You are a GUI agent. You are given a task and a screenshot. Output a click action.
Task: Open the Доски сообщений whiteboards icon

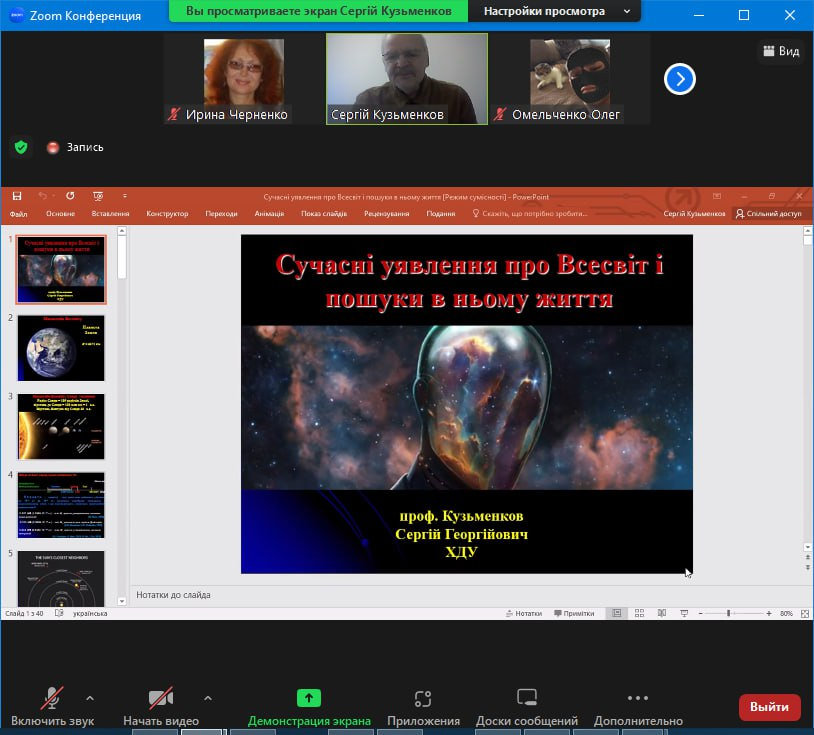pyautogui.click(x=526, y=698)
